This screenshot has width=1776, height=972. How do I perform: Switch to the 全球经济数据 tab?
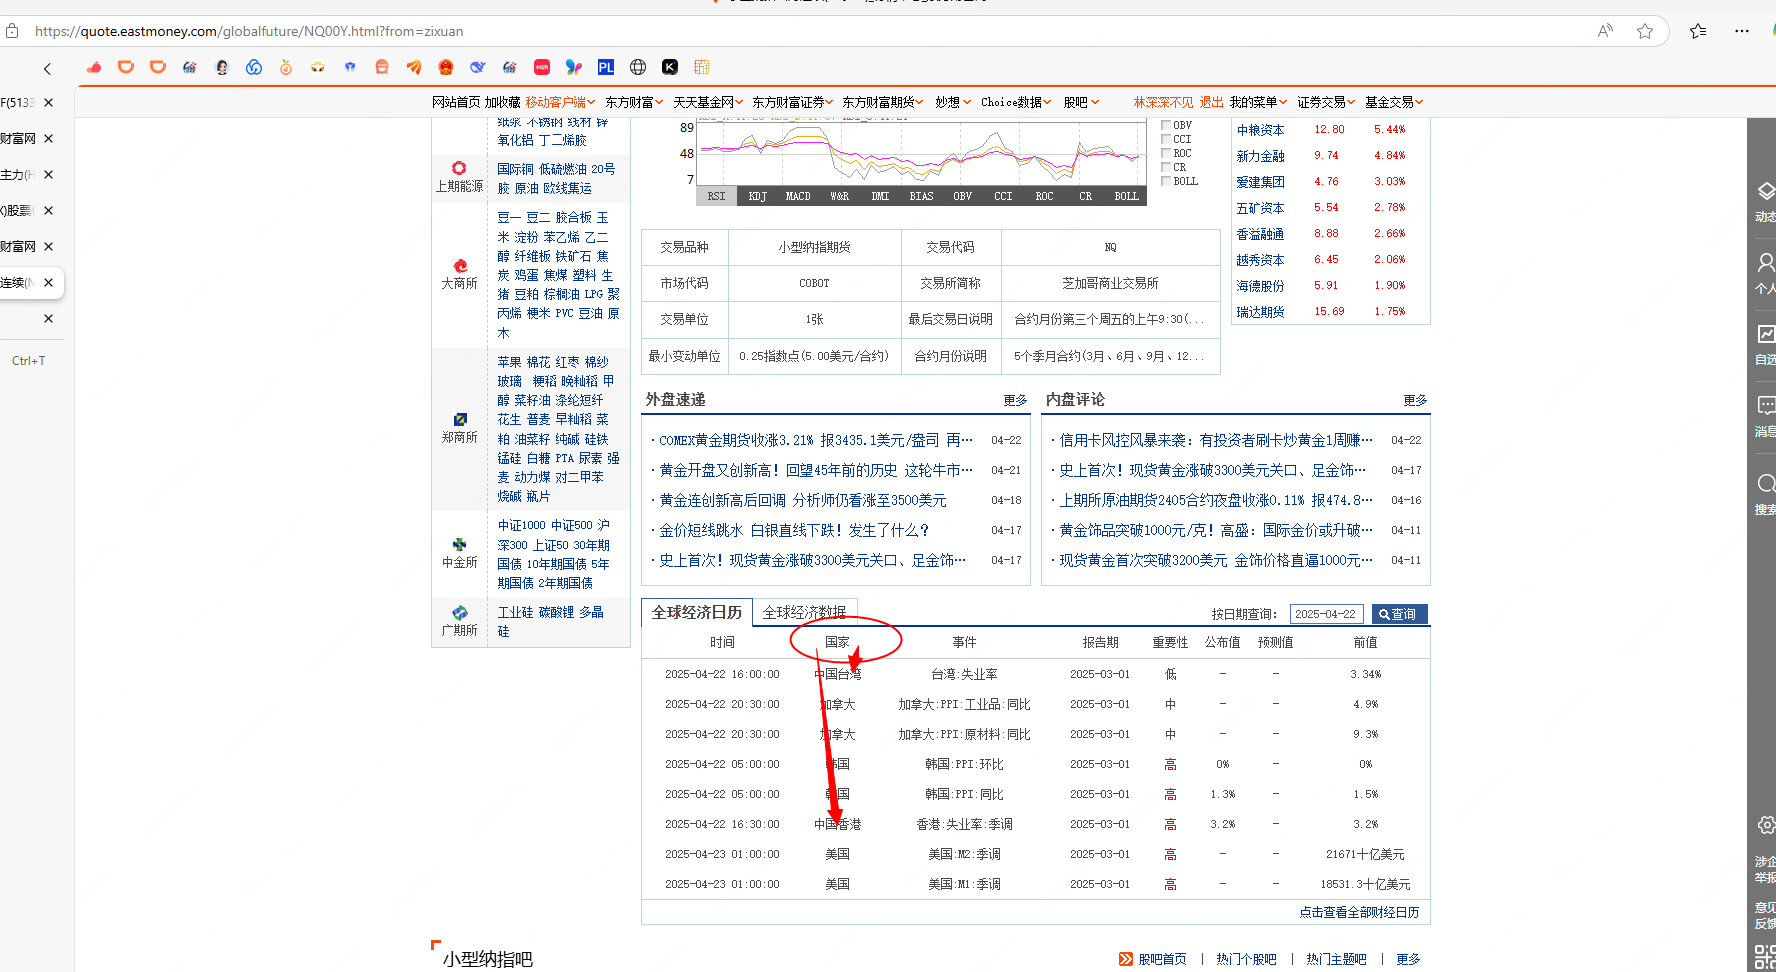coord(804,612)
